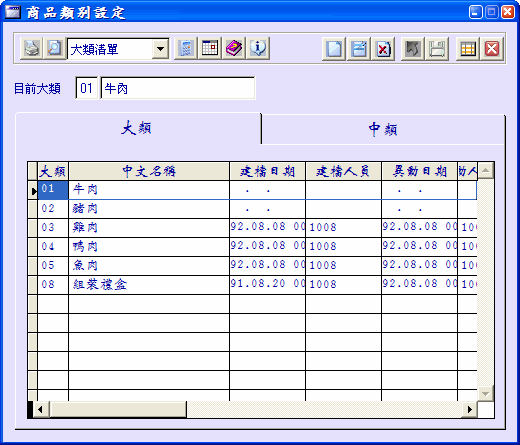Click the horizontal scrollbar right arrow
The width and height of the screenshot is (520, 445).
pyautogui.click(x=469, y=409)
